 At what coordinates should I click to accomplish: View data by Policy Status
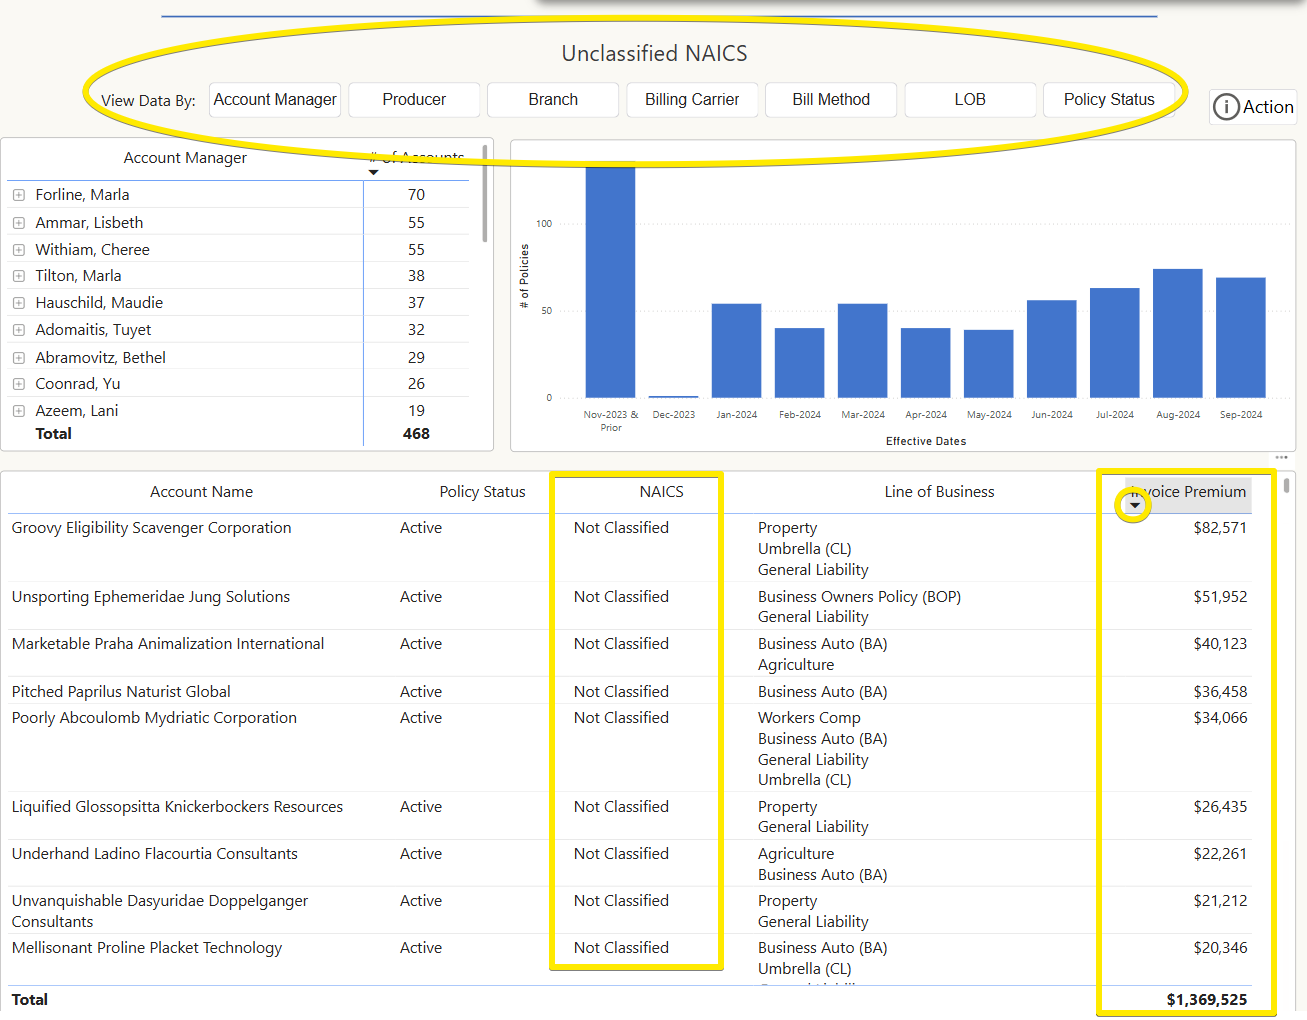(x=1109, y=100)
